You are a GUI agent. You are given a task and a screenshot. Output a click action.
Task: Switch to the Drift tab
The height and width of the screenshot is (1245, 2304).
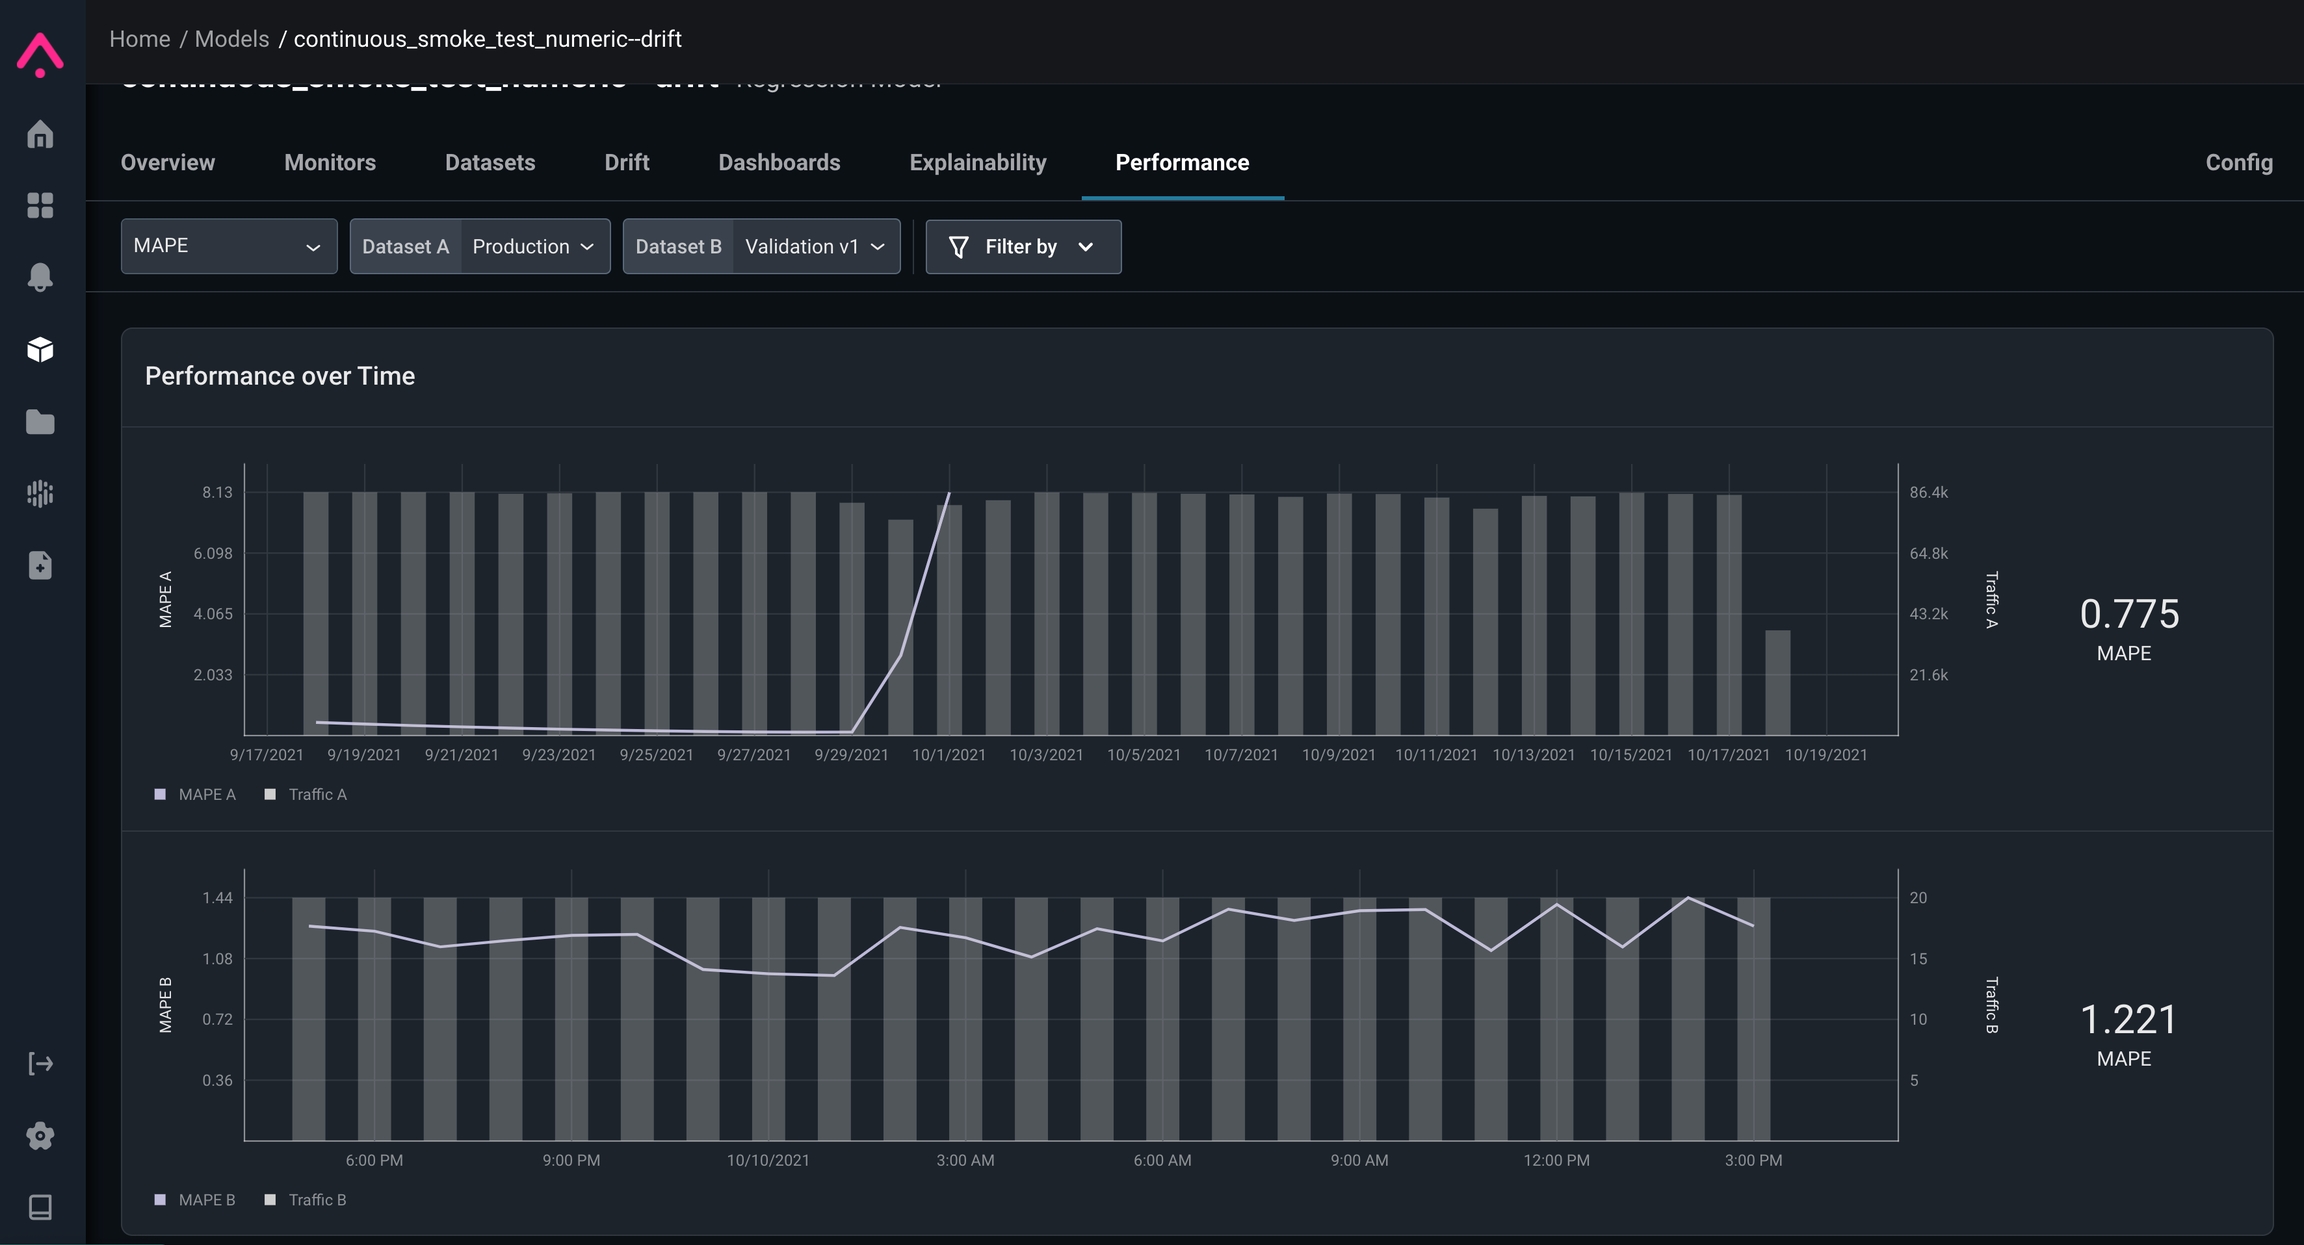click(626, 162)
